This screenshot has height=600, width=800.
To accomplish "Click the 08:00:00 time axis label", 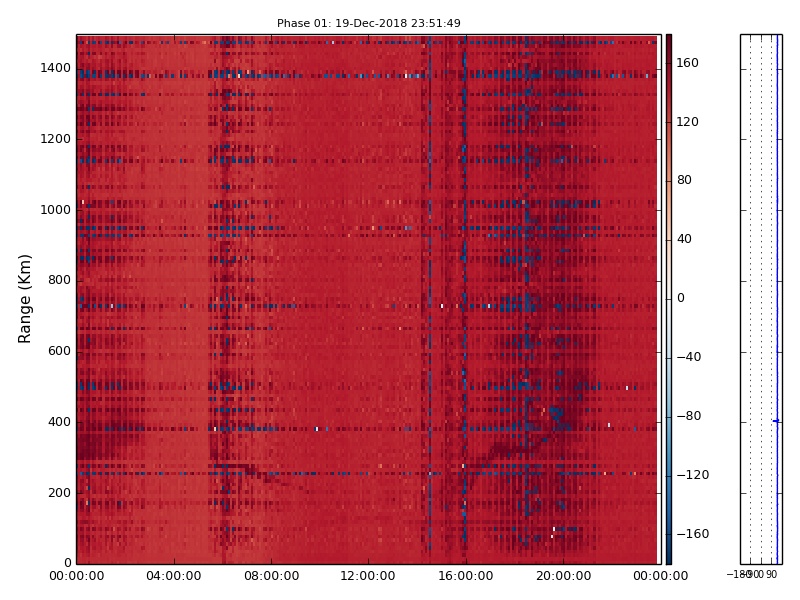I will pos(271,576).
